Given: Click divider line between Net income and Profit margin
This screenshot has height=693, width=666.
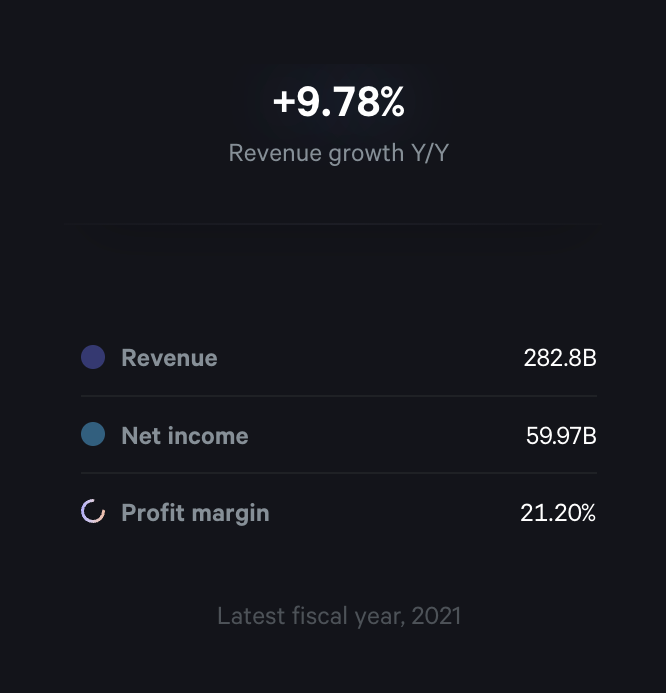Looking at the screenshot, I should click(339, 473).
